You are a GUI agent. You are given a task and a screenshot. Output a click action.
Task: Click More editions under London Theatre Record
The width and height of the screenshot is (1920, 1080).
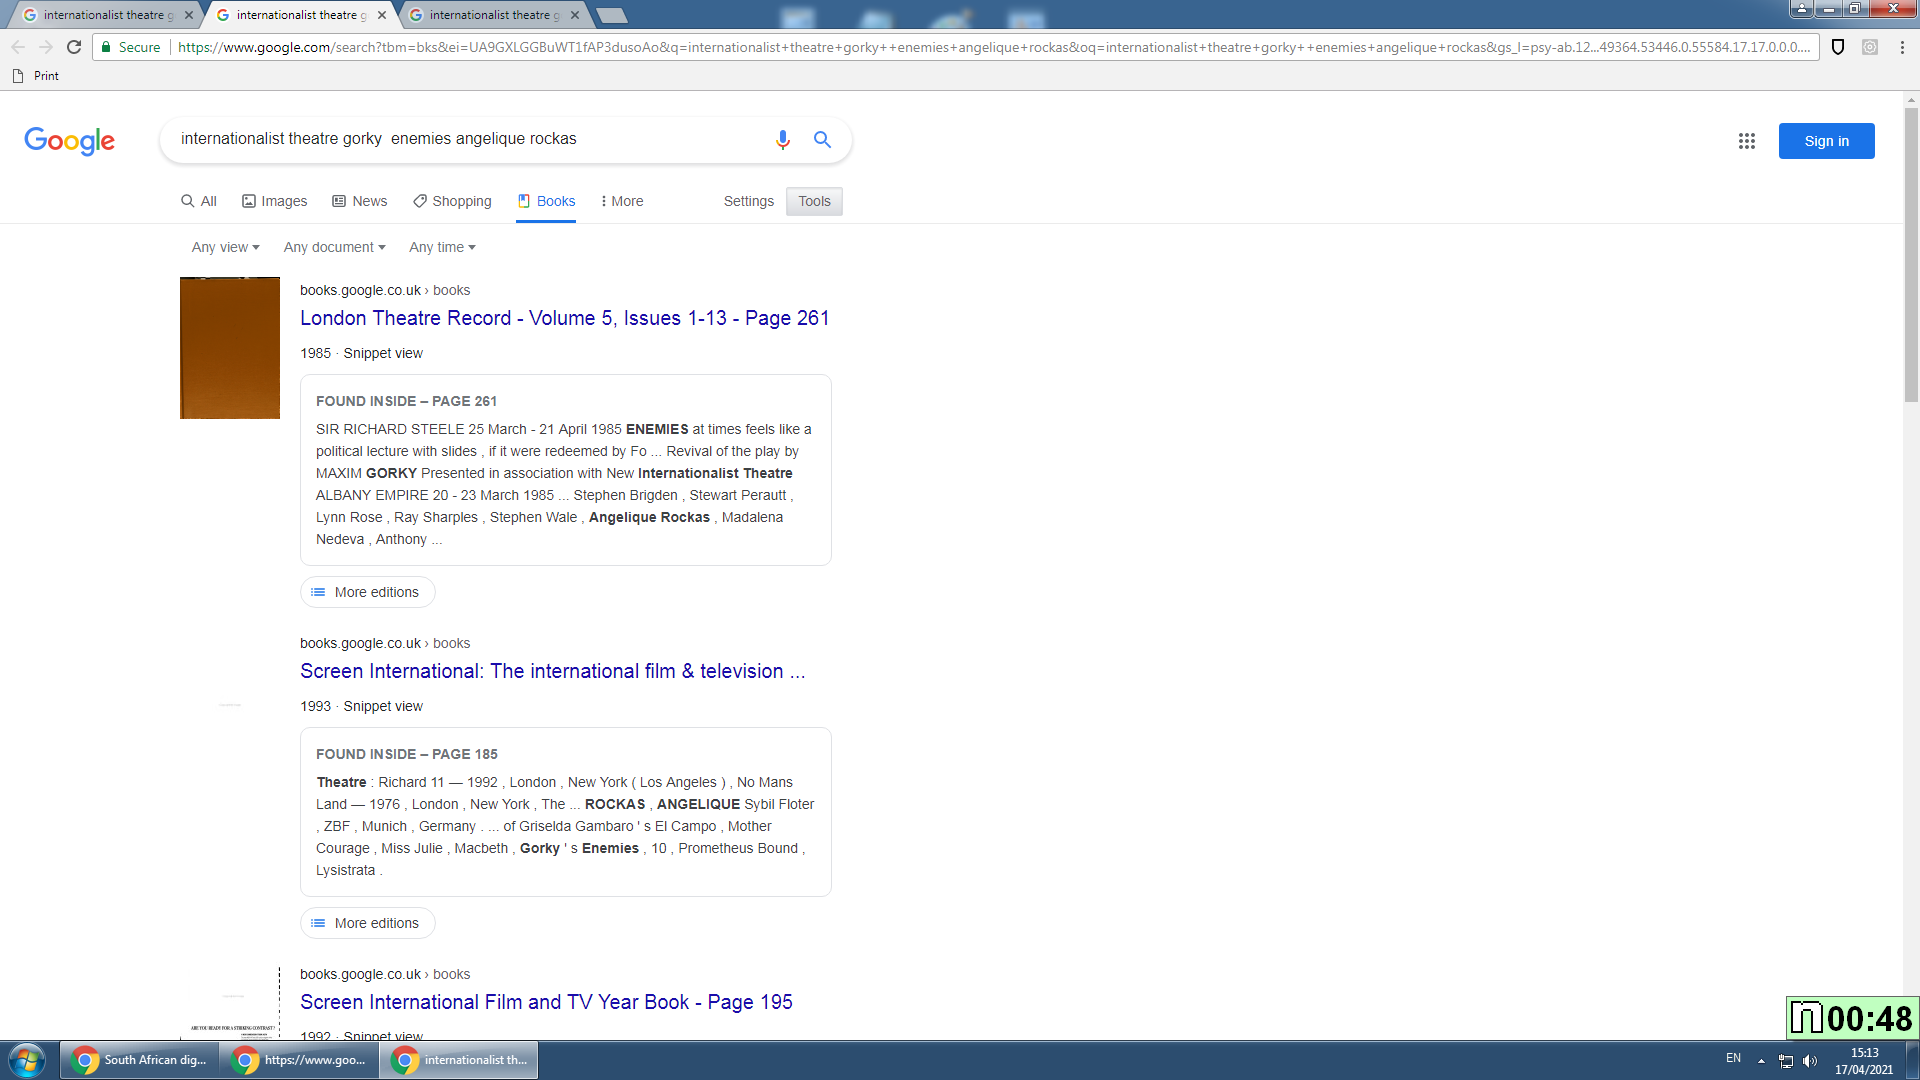click(x=367, y=592)
